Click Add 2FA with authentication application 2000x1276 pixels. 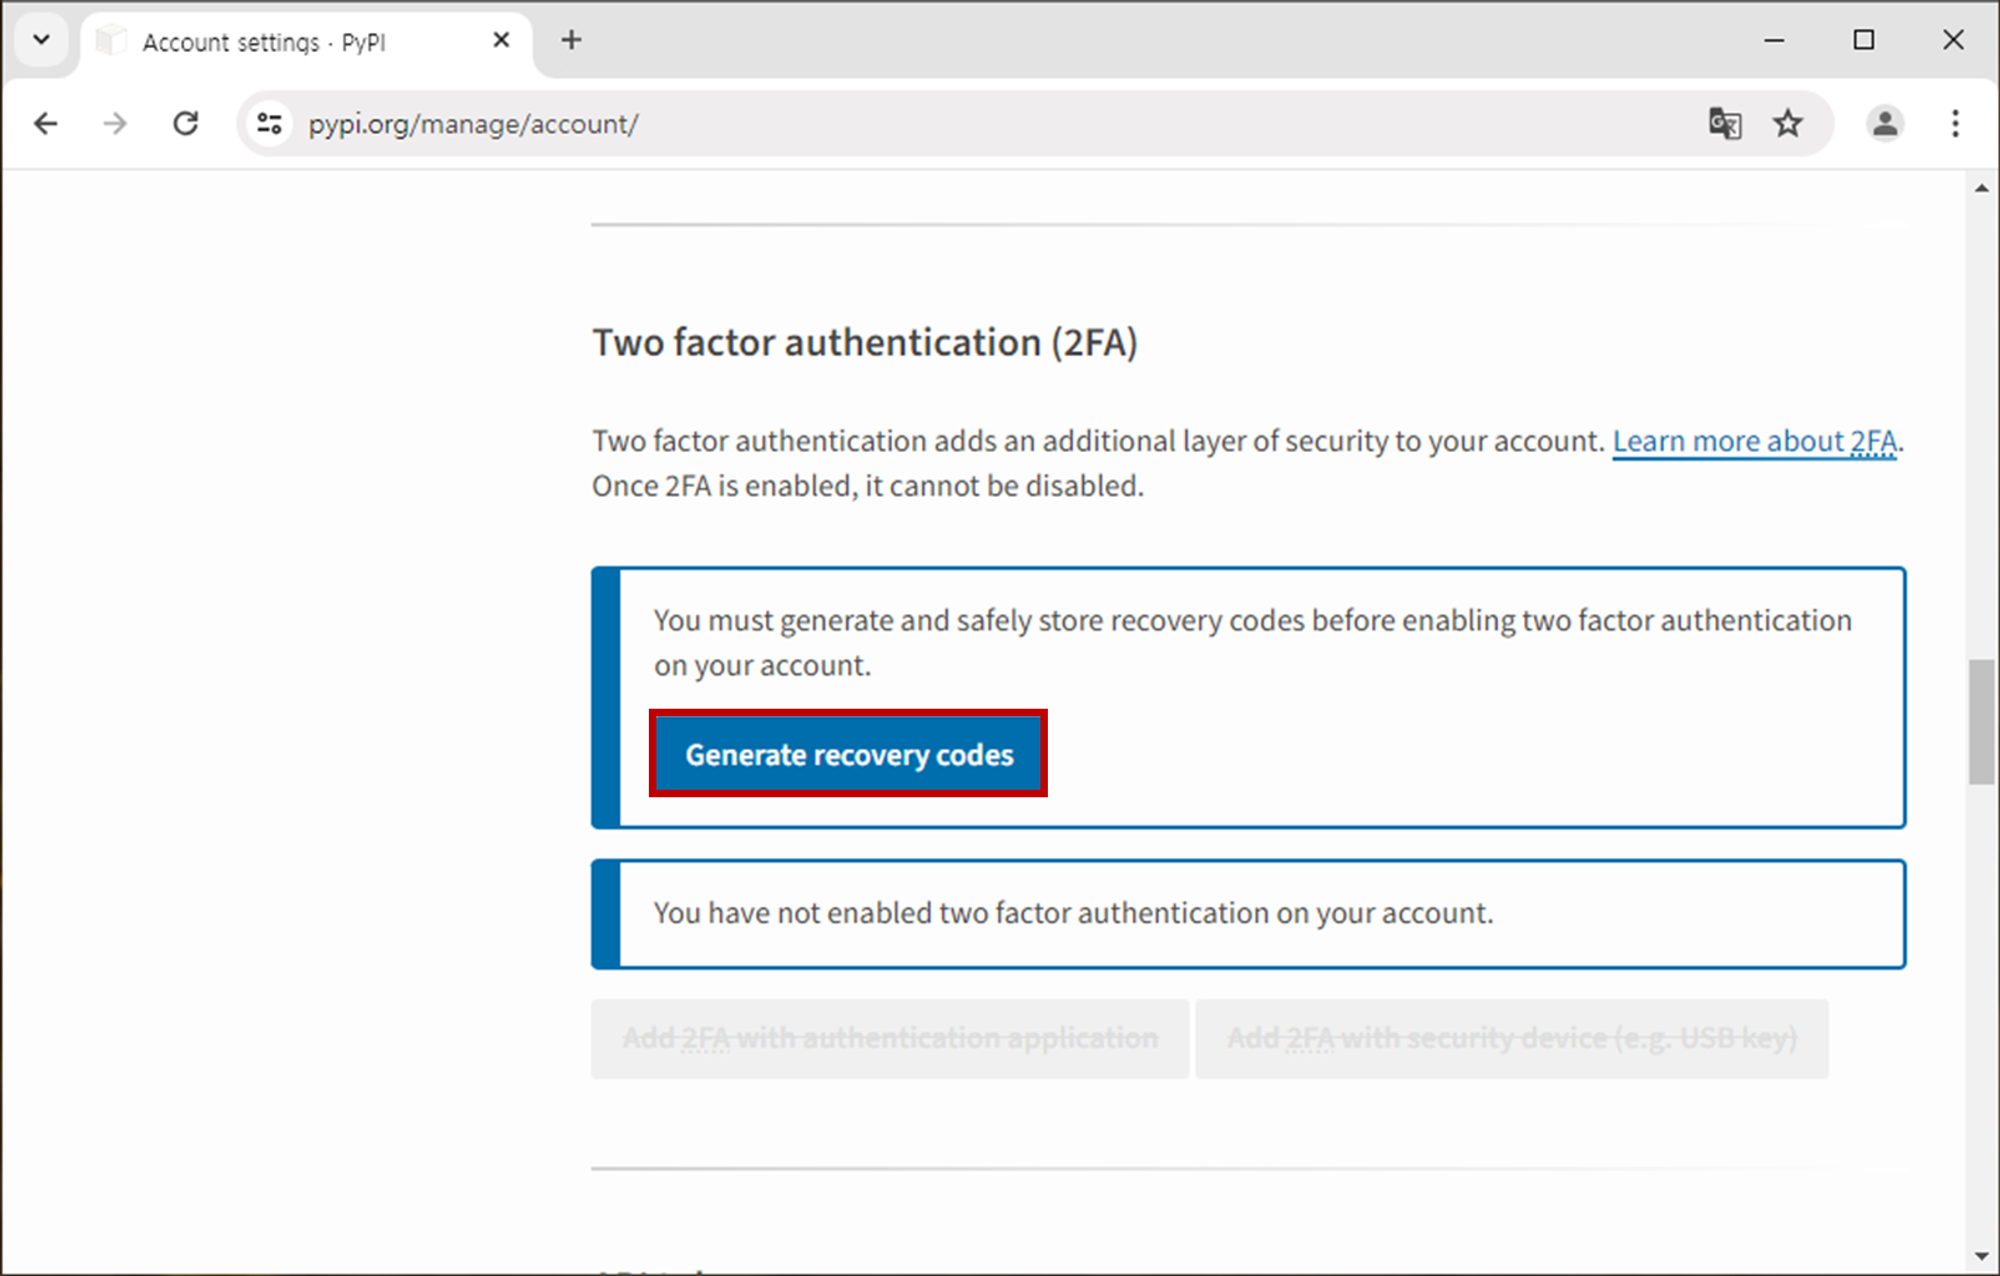(x=890, y=1038)
